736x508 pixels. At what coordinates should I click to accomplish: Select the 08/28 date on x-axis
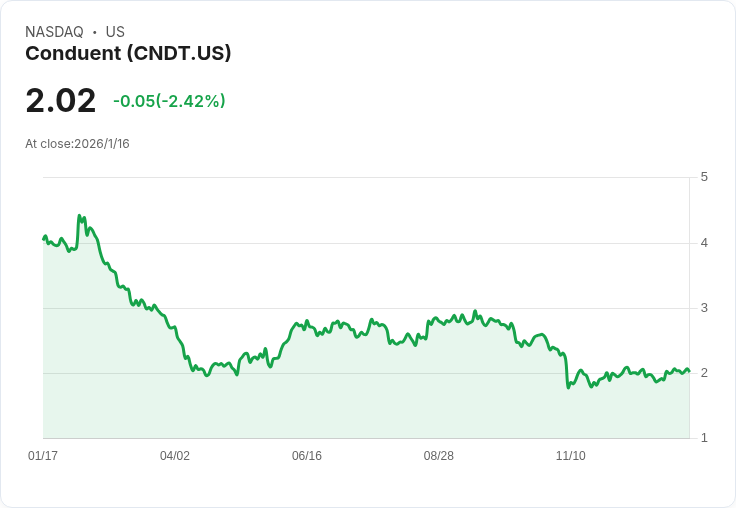pos(439,456)
